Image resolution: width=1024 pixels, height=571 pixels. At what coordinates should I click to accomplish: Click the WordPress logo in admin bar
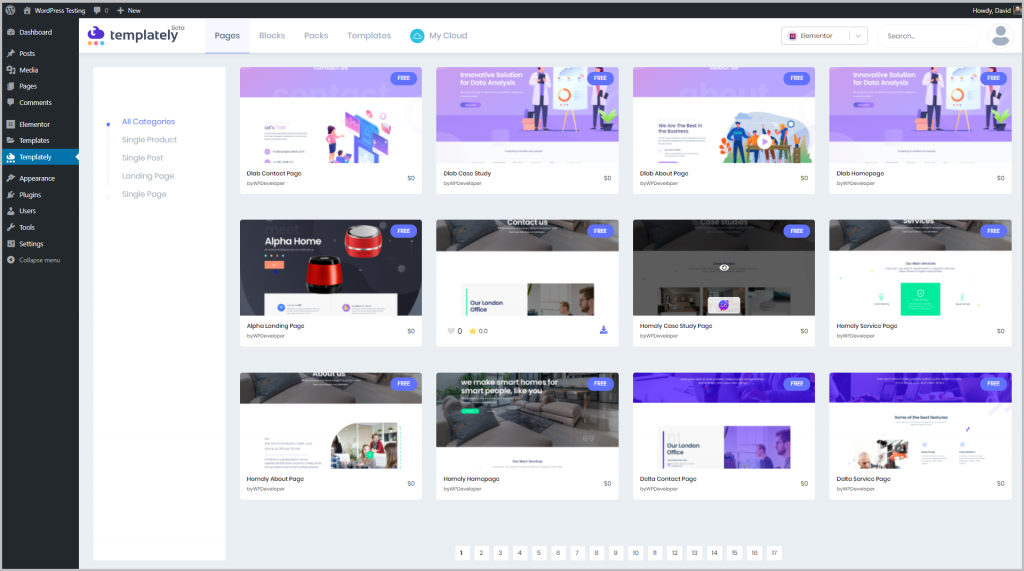pyautogui.click(x=10, y=10)
